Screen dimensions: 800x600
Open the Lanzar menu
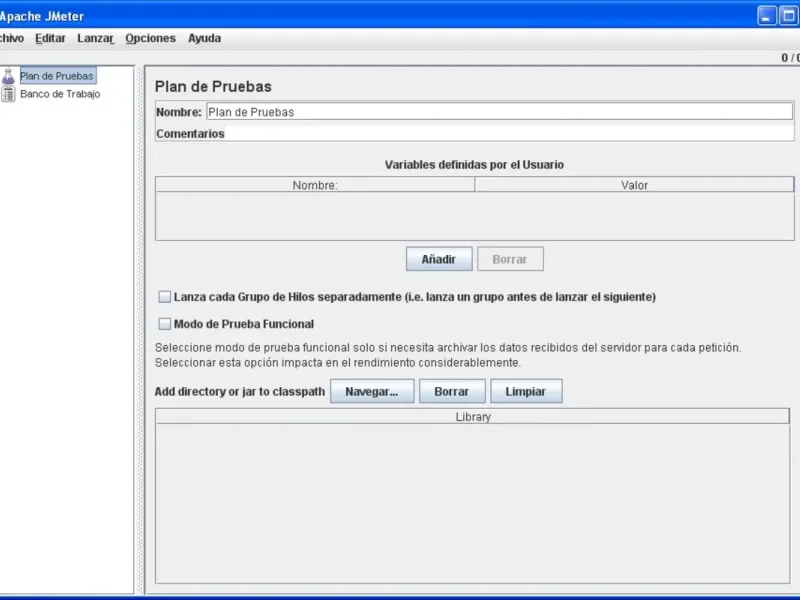95,38
